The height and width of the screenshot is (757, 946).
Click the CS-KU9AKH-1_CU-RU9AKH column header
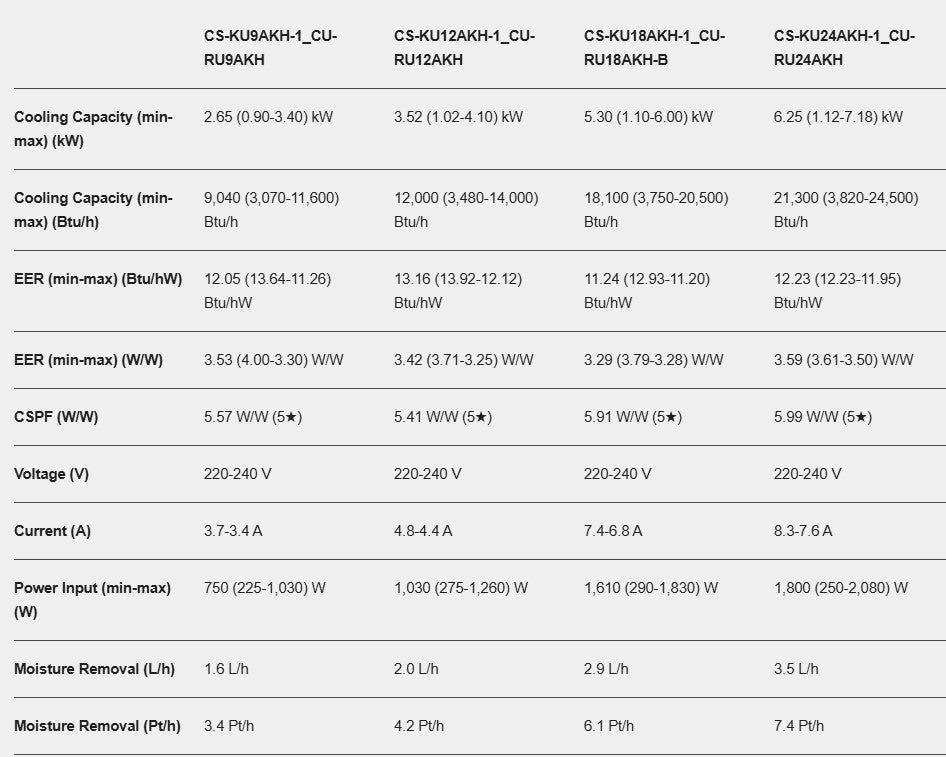pyautogui.click(x=270, y=48)
